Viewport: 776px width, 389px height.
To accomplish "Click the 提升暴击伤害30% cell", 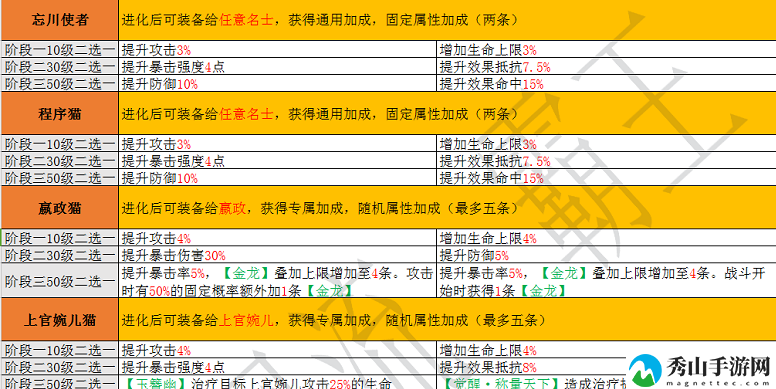I will (x=278, y=255).
